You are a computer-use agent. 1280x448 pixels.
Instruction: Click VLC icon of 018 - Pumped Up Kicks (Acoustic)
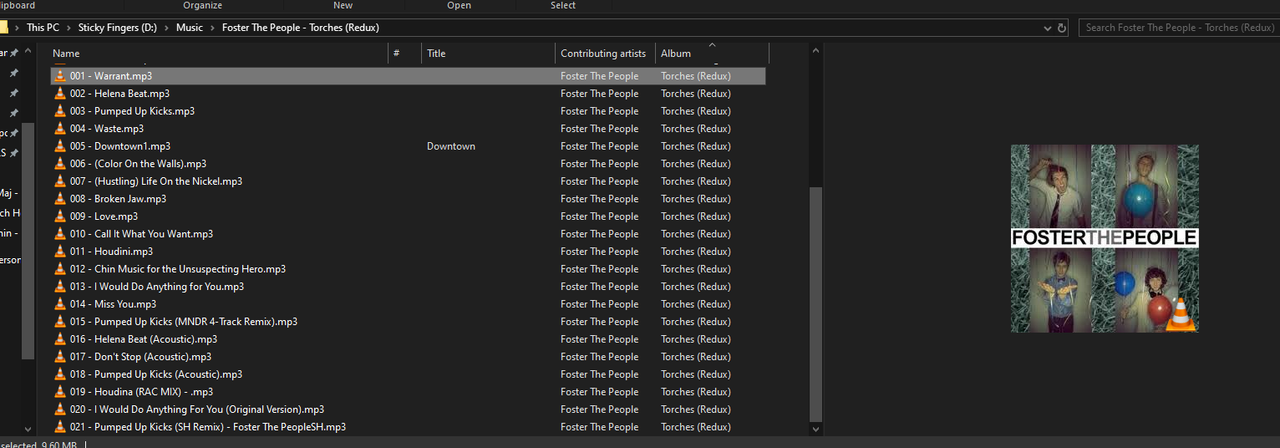click(60, 374)
